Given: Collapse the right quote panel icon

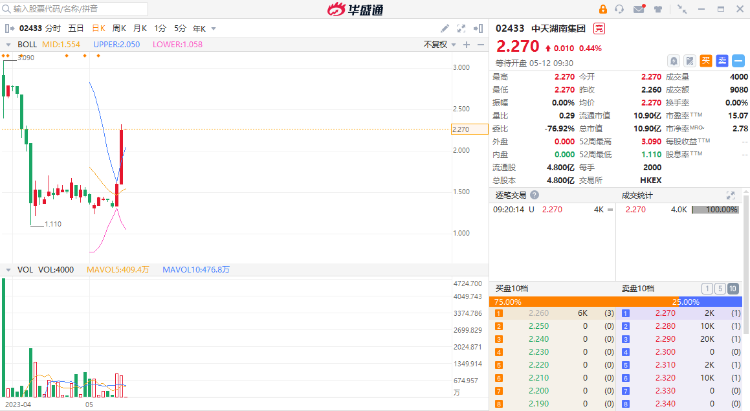Looking at the screenshot, I should [x=478, y=29].
